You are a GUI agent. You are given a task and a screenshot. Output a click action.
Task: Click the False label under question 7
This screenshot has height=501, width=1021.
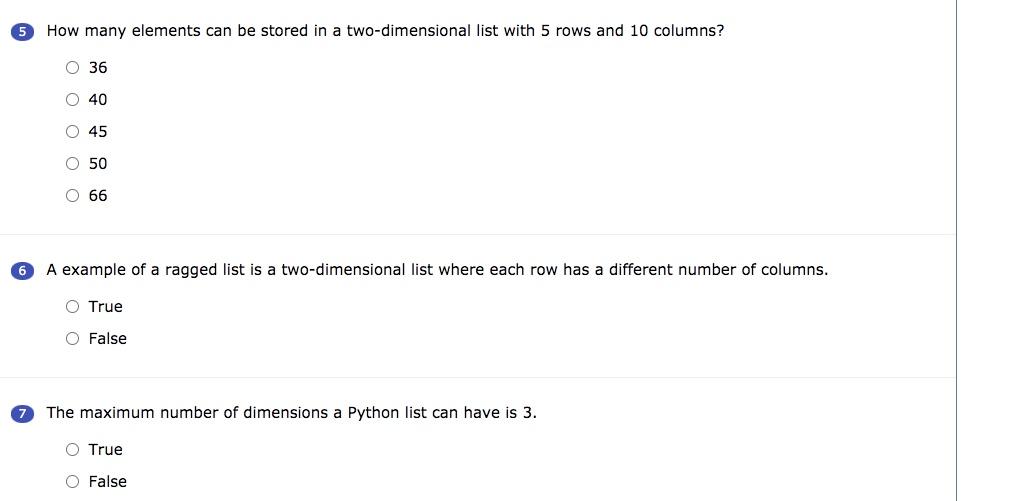107,481
